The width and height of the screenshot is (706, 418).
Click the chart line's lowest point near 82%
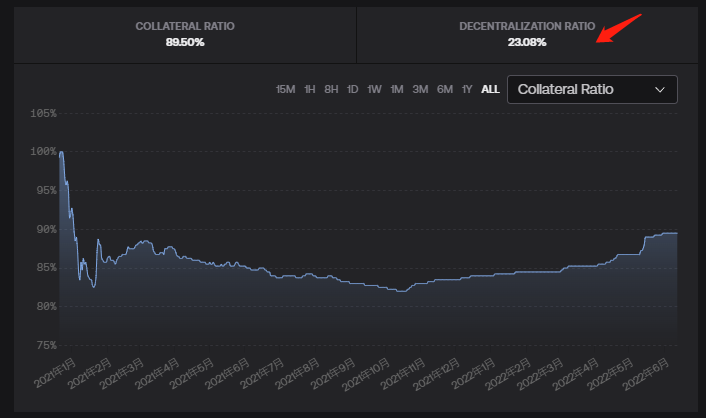[x=401, y=291]
